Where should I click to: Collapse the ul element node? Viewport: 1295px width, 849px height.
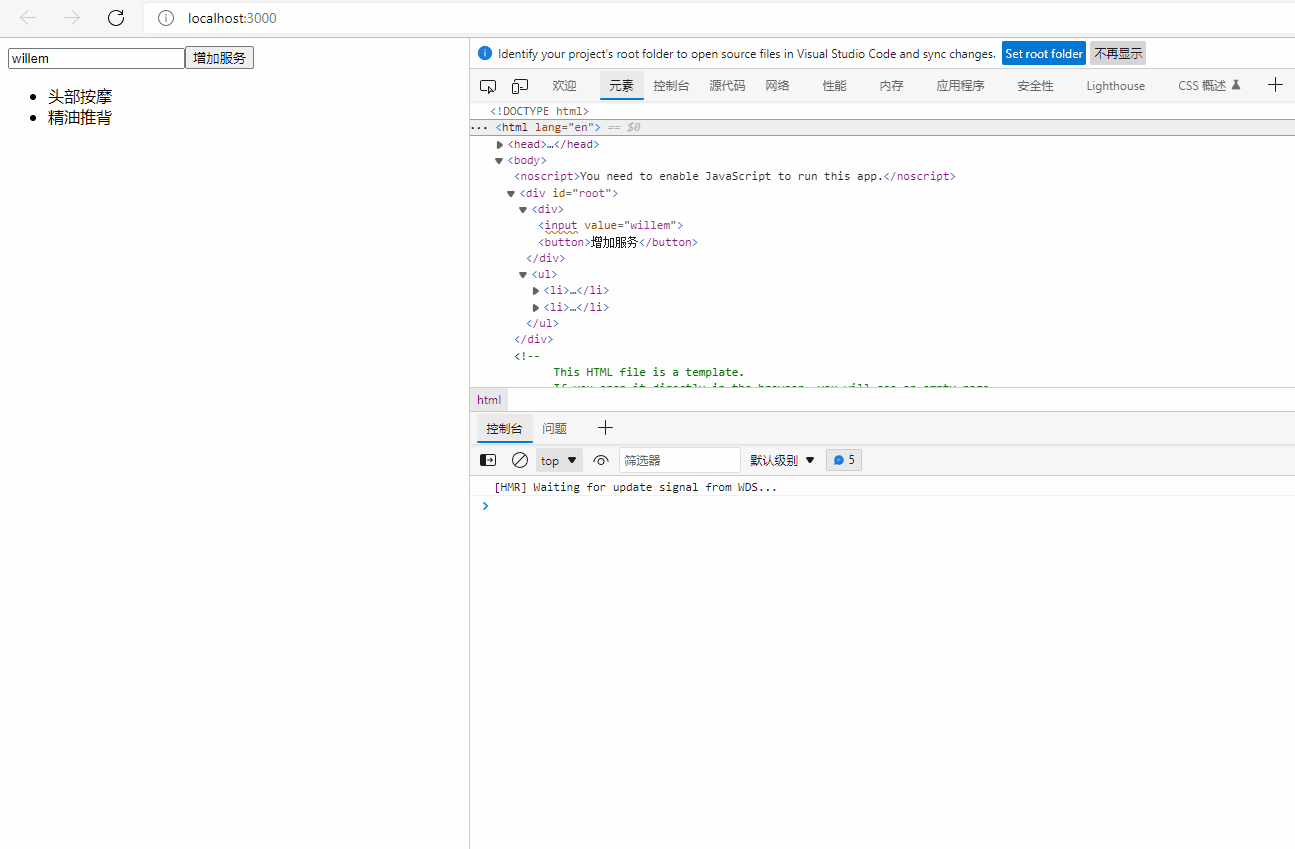[523, 275]
